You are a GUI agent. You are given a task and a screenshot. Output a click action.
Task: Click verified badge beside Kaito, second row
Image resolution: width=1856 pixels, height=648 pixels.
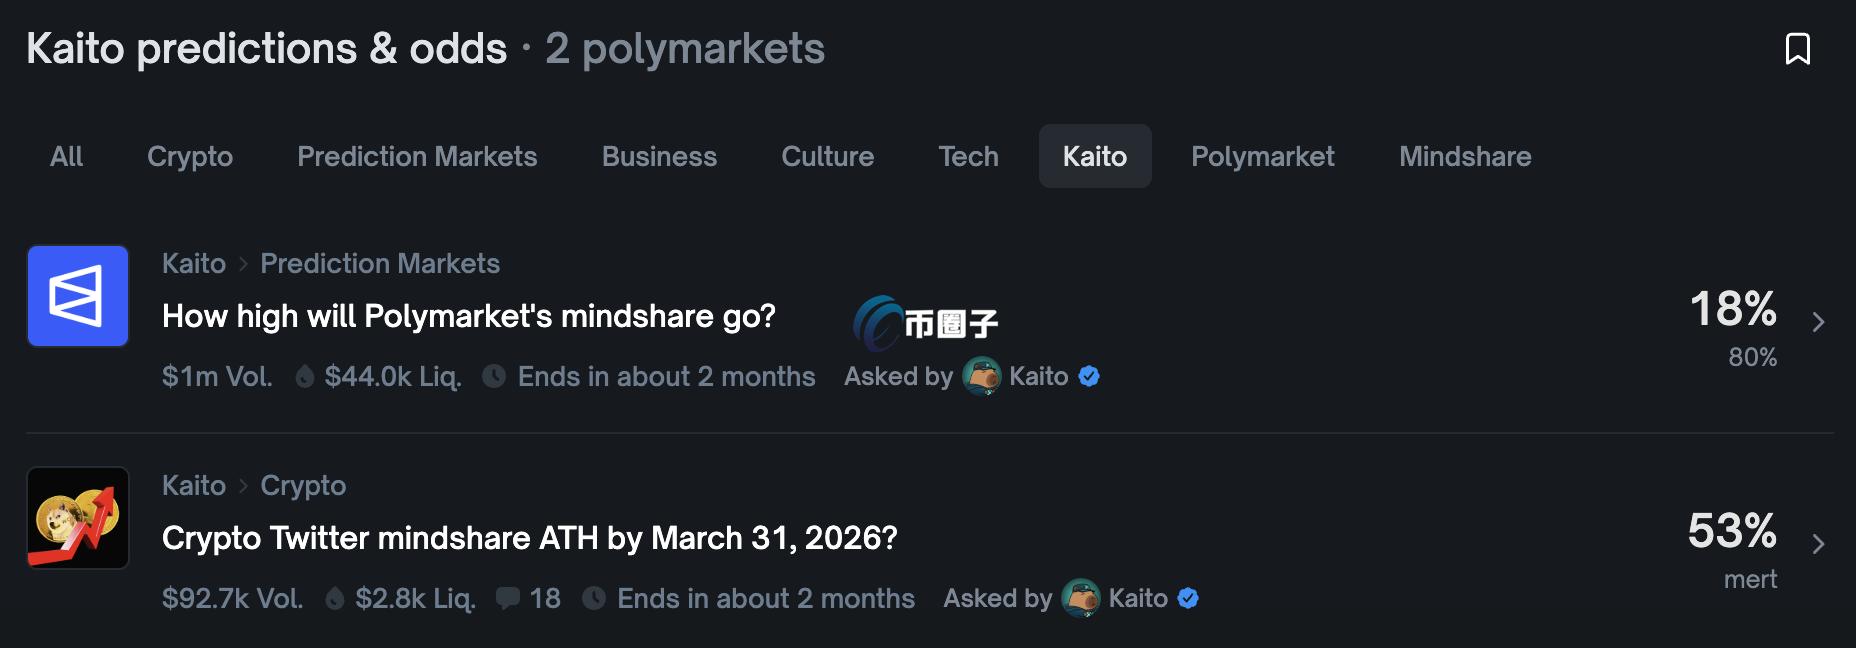1188,598
